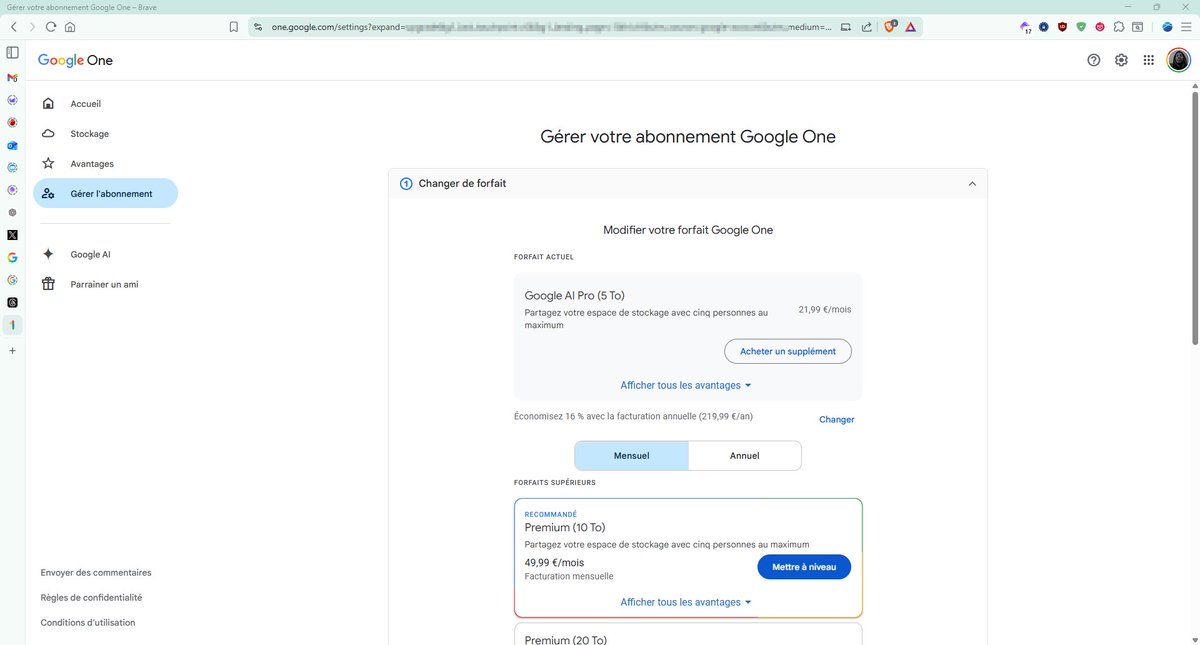
Task: Open the Google account avatar
Action: point(1179,60)
